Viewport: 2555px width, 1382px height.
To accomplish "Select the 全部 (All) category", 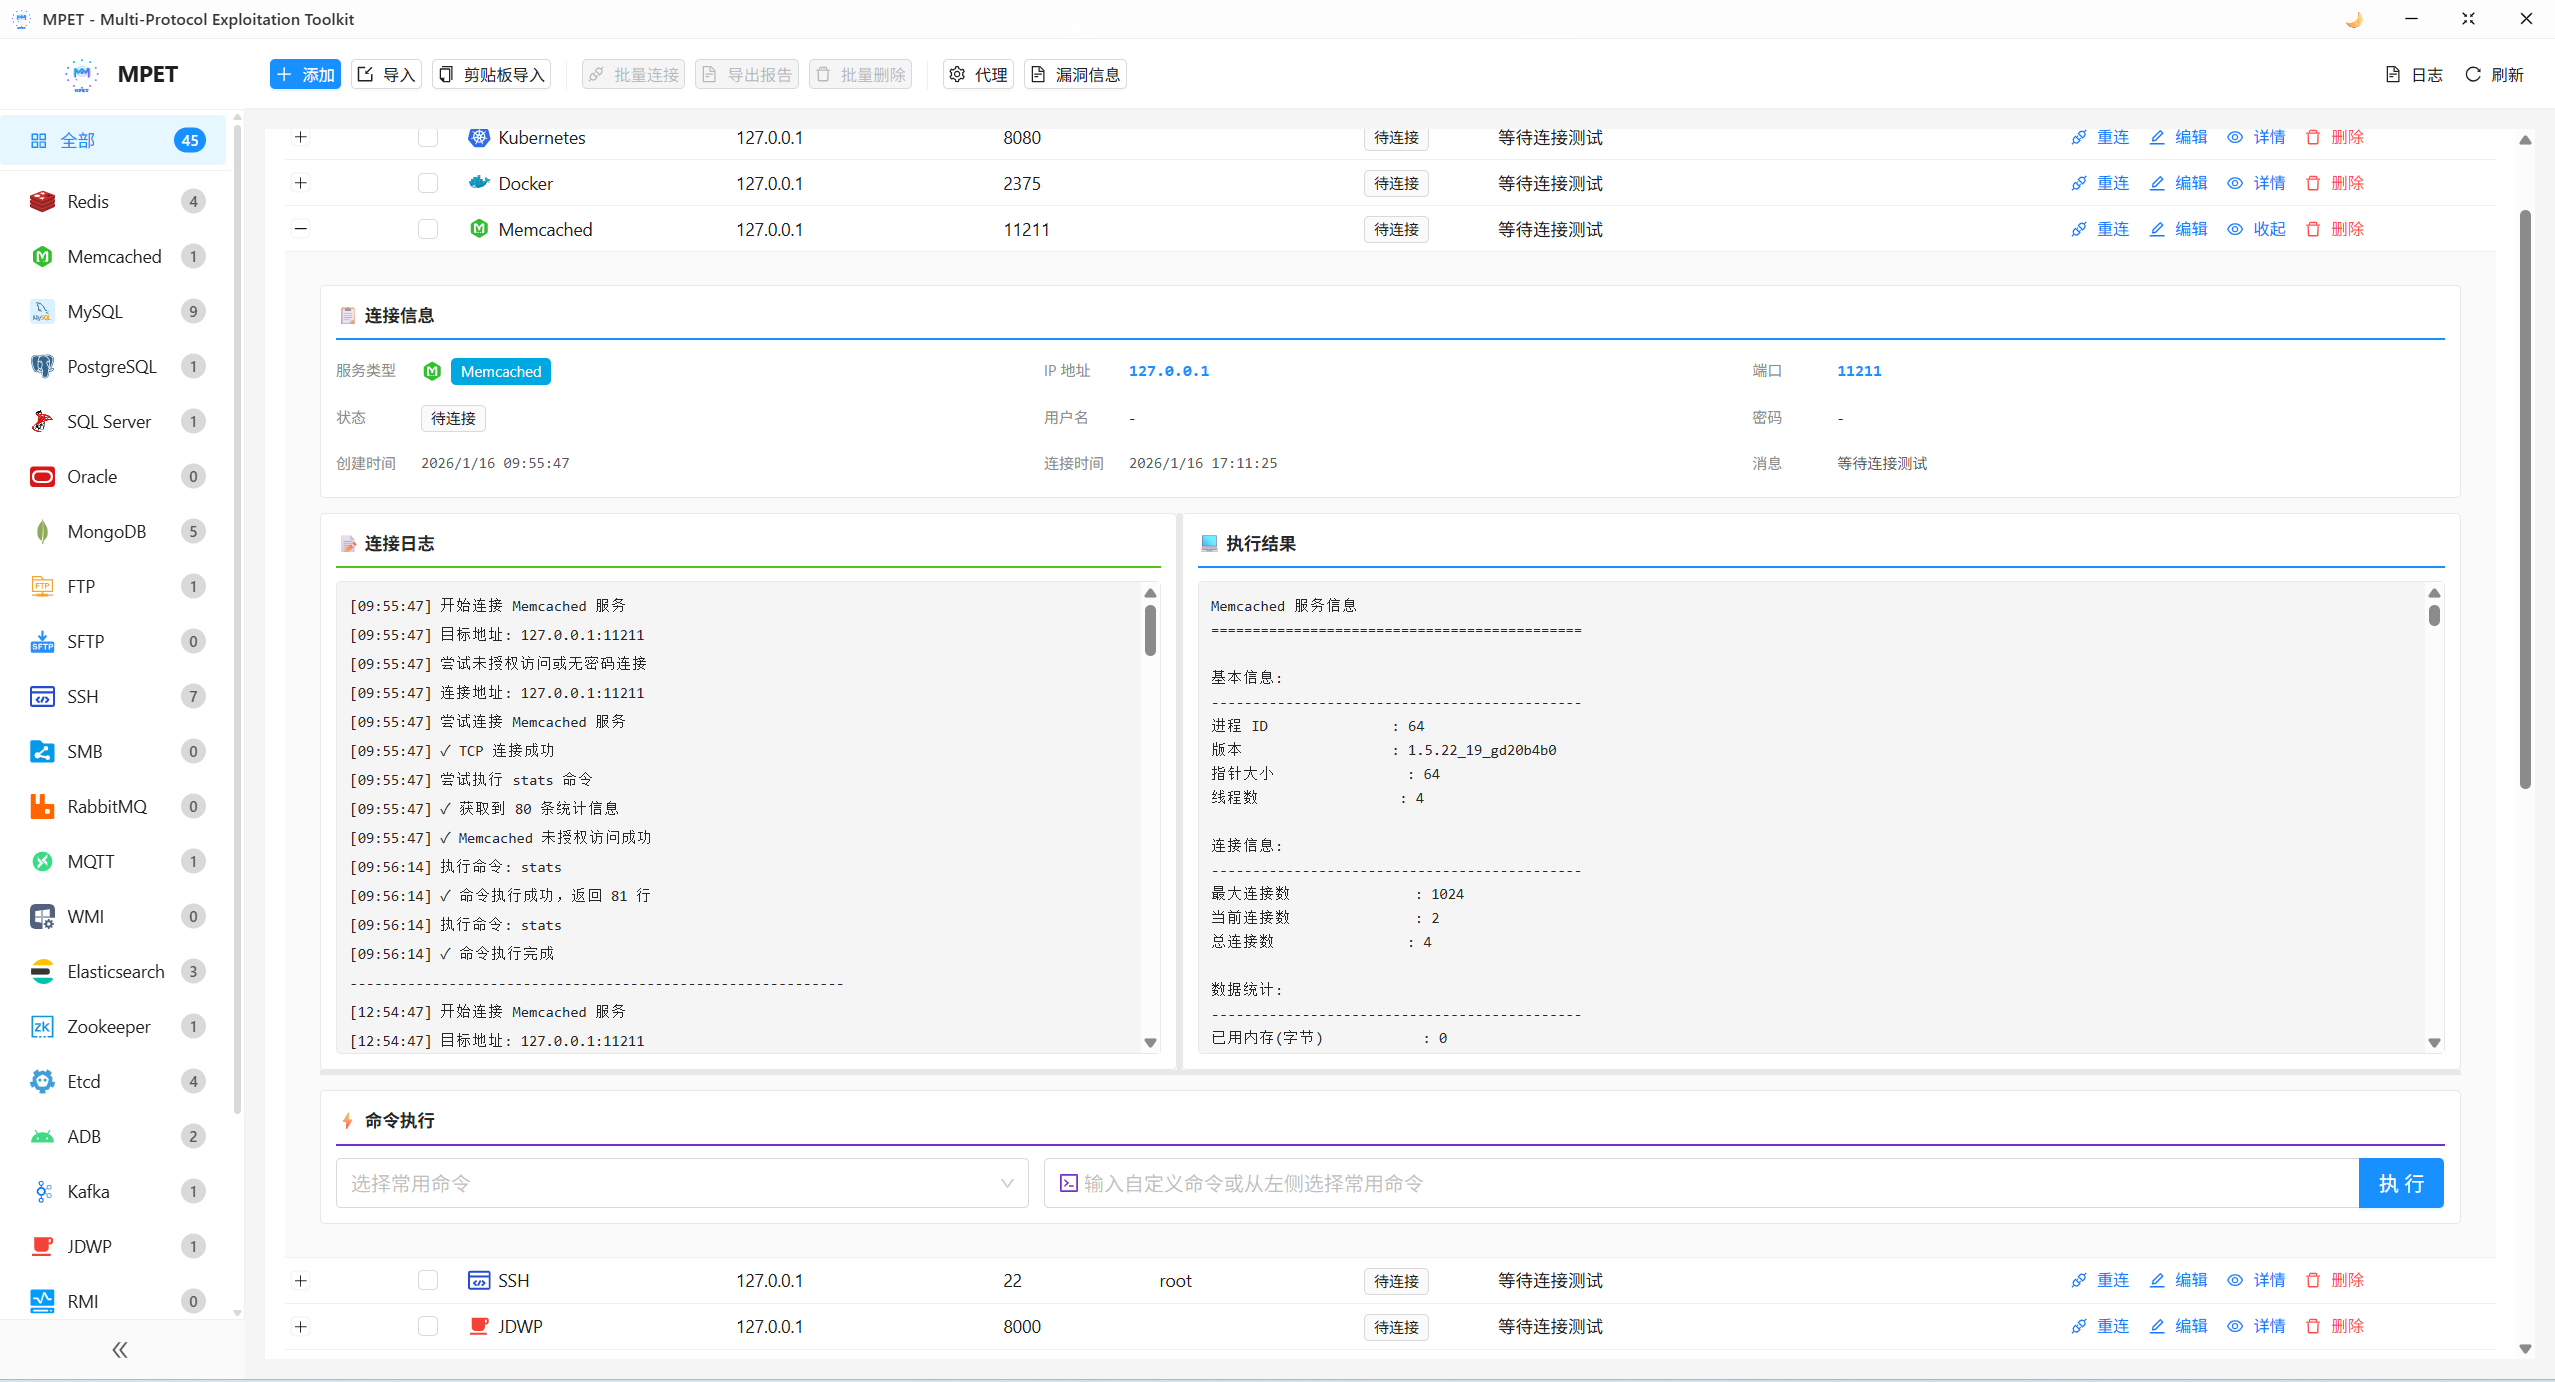I will click(x=78, y=140).
